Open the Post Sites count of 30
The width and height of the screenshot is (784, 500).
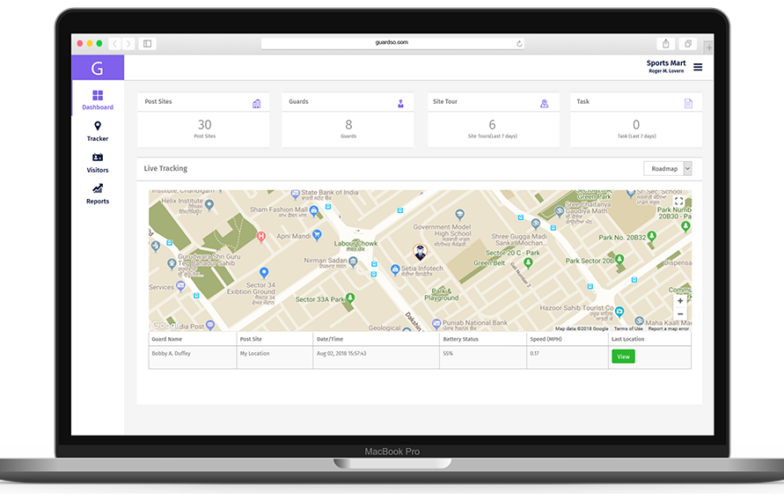click(204, 124)
